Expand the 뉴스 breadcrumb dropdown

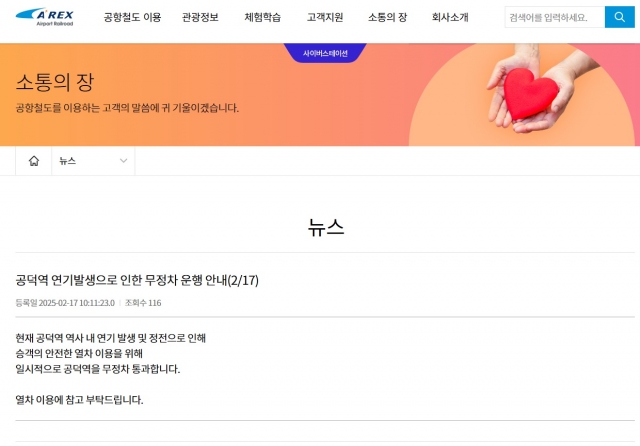click(93, 161)
